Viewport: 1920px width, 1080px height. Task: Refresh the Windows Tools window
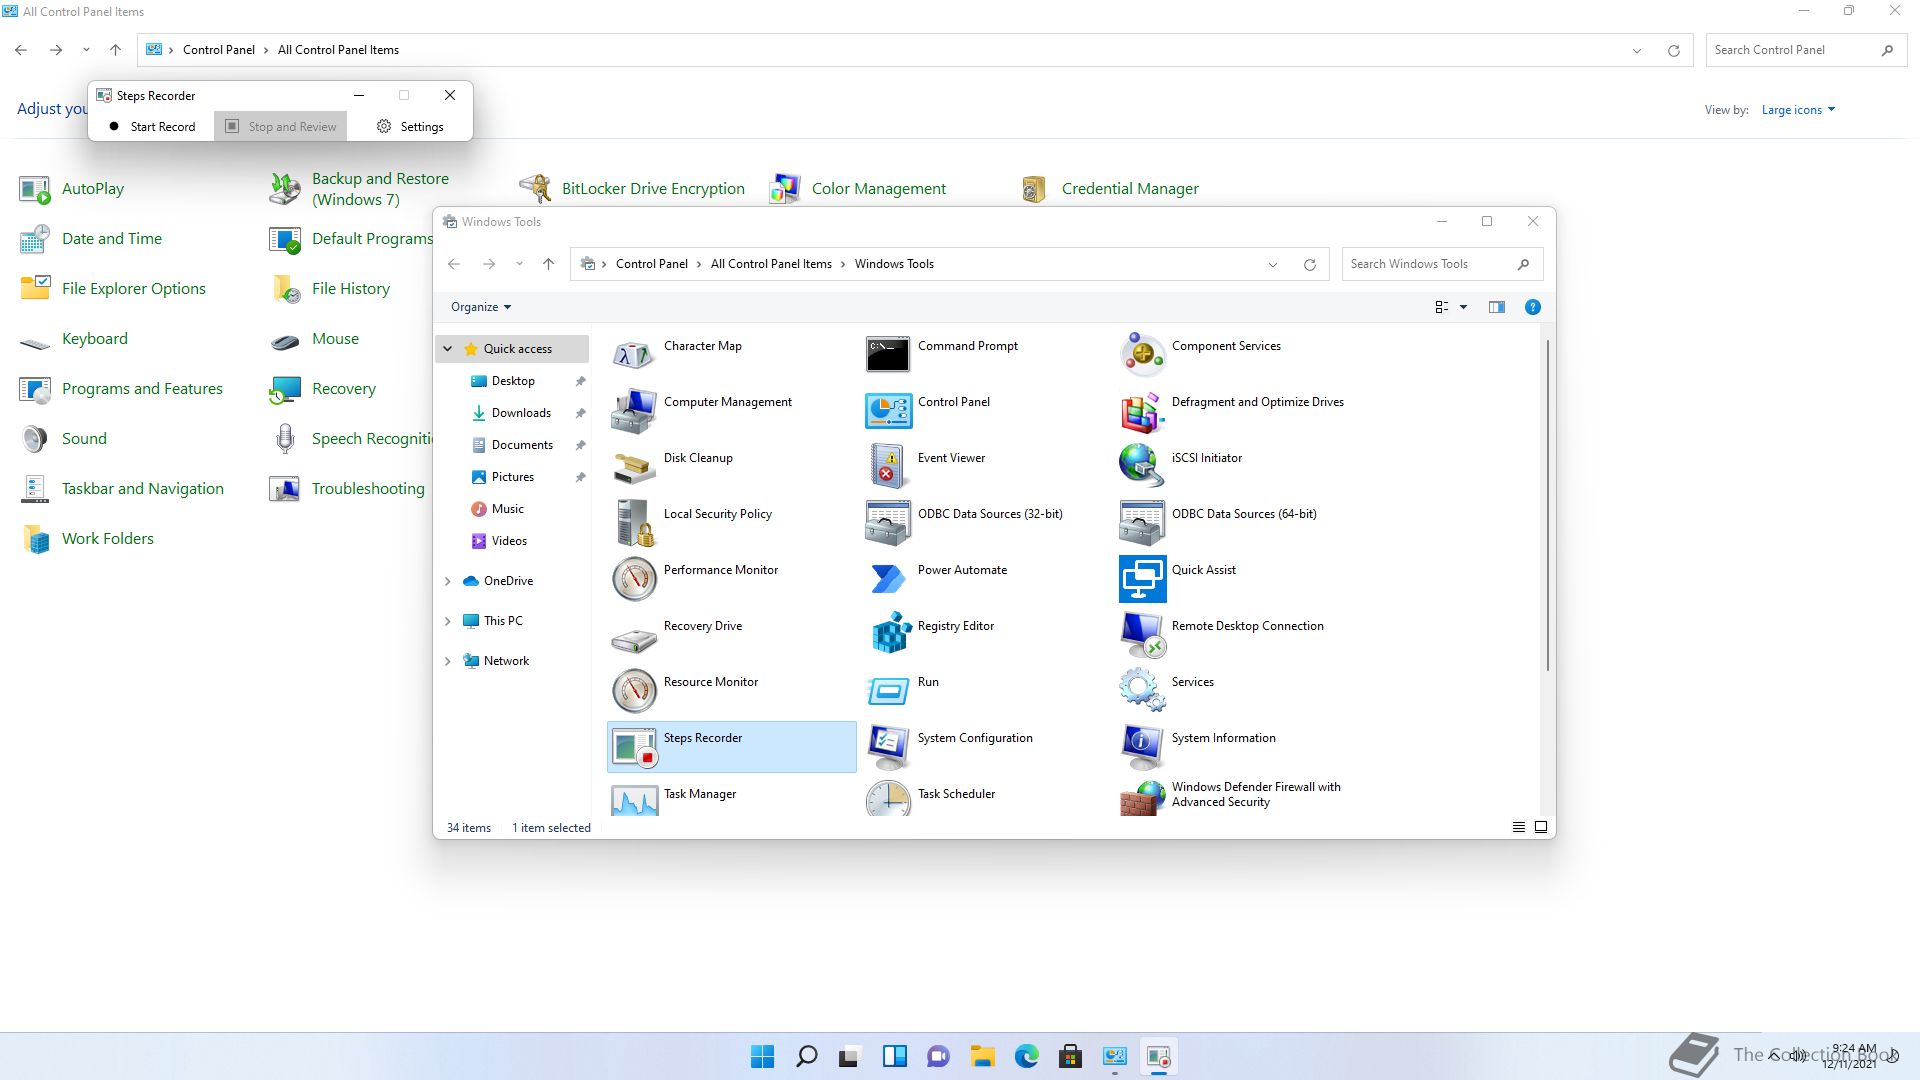tap(1309, 265)
